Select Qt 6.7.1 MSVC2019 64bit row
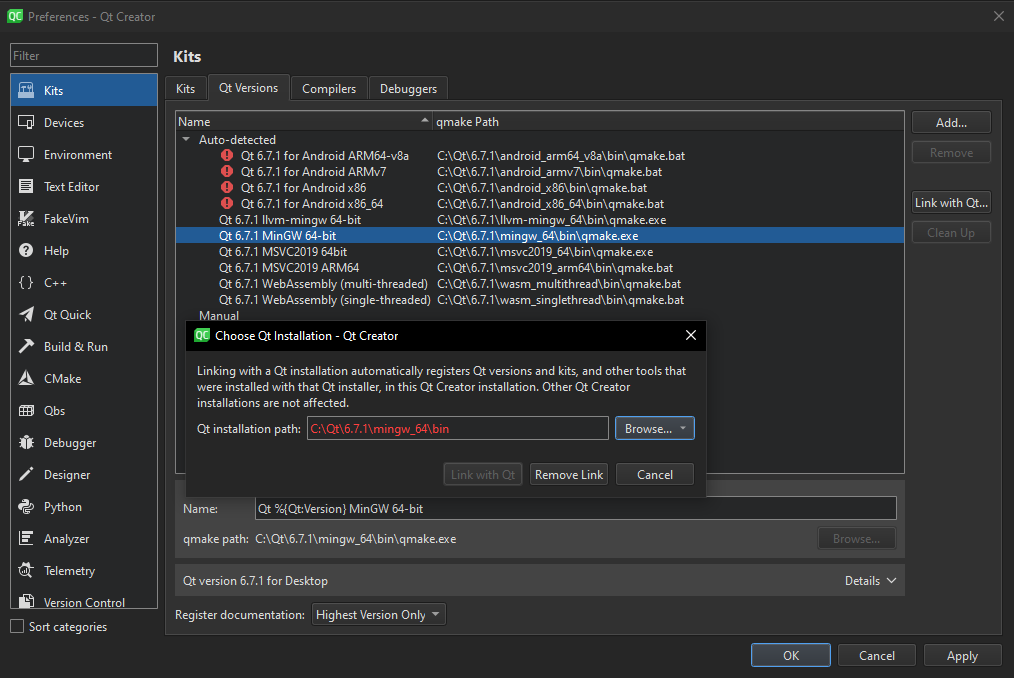The image size is (1014, 678). pyautogui.click(x=539, y=252)
